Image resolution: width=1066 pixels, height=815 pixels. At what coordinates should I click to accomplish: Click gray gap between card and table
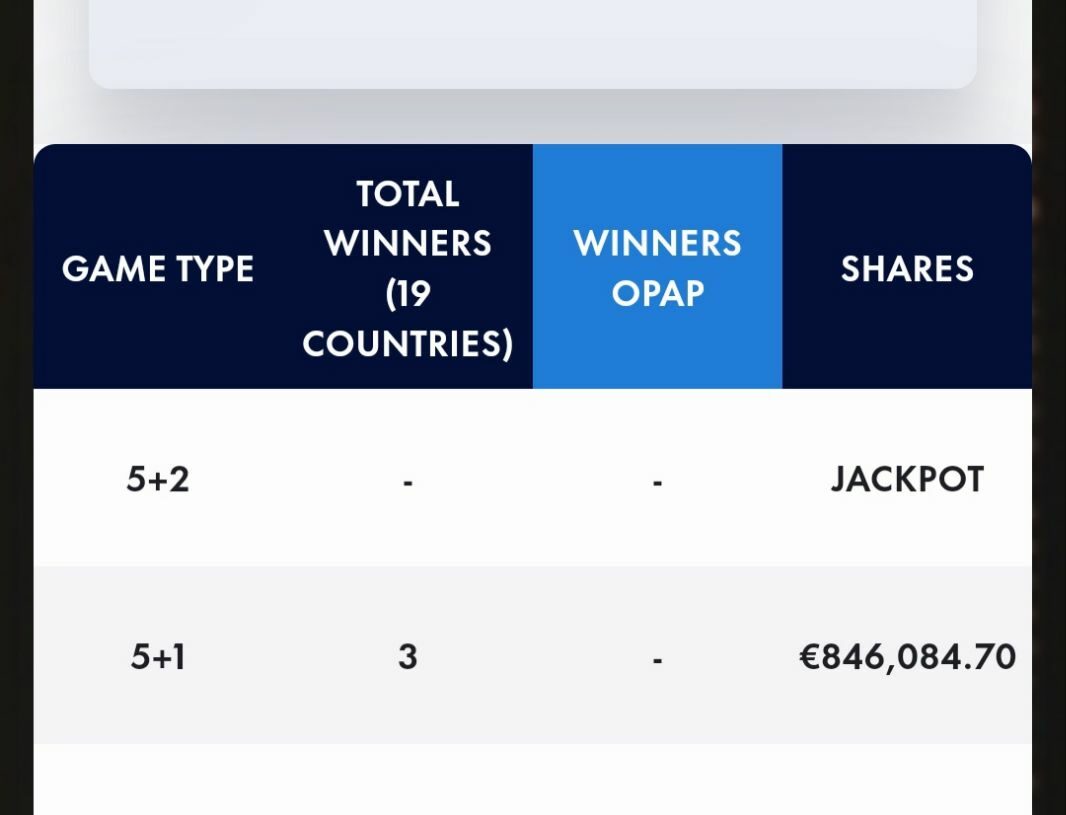pos(532,118)
